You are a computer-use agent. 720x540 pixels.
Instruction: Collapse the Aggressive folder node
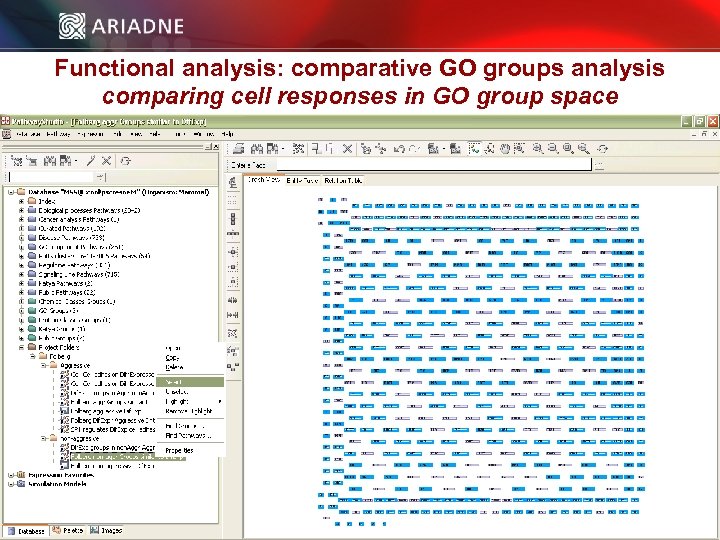pos(43,366)
